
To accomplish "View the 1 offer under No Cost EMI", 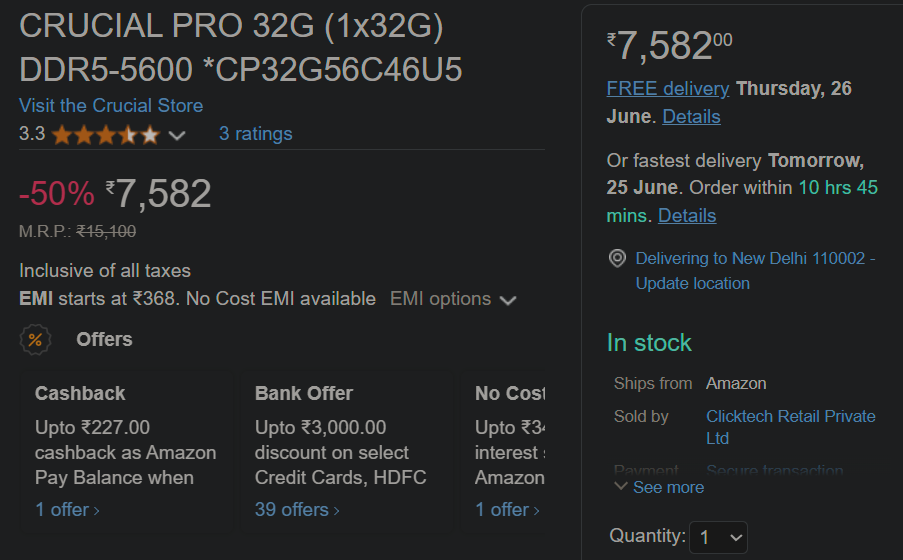I will (x=507, y=510).
